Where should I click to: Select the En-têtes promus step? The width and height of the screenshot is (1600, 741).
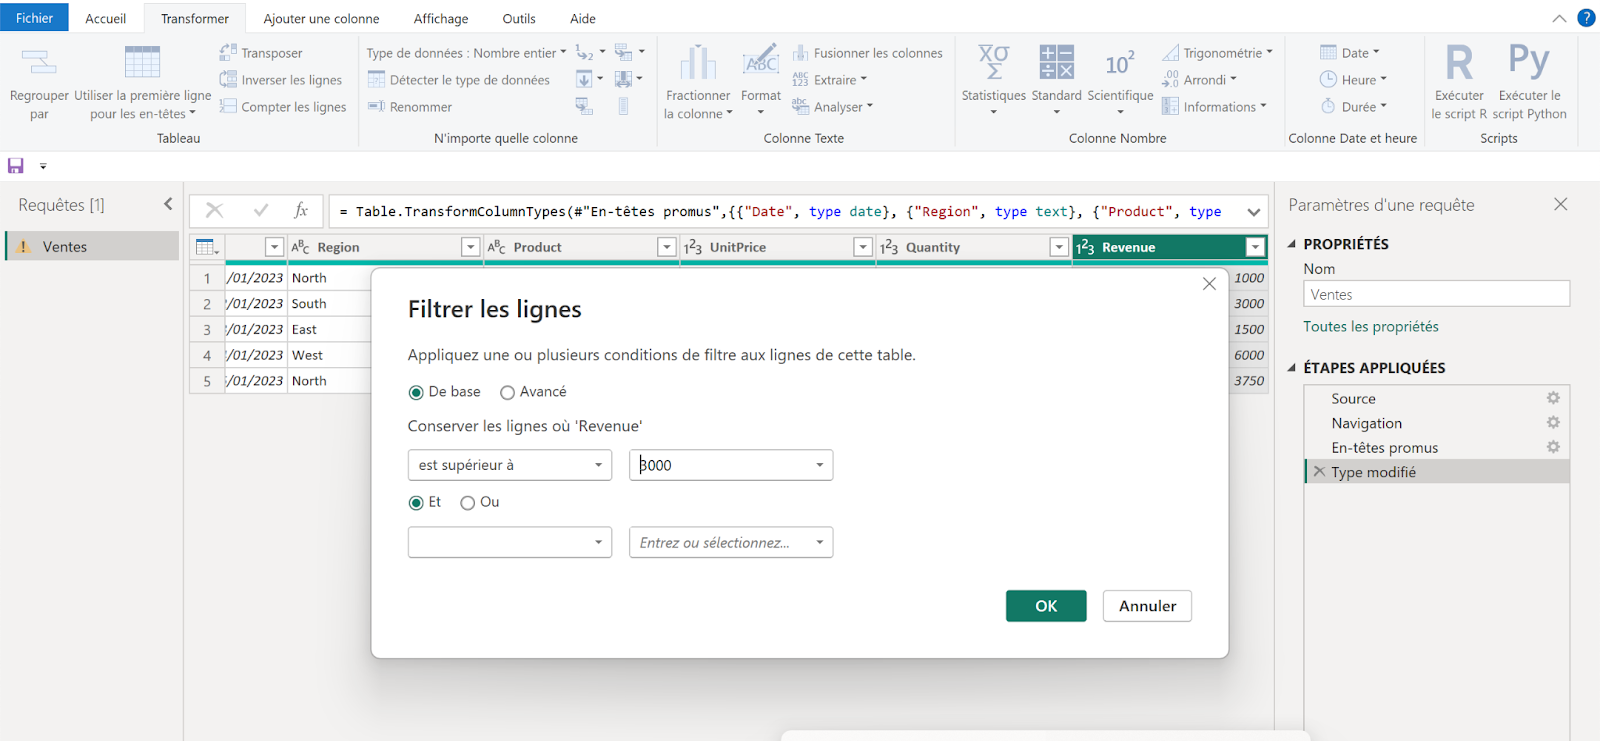(1436, 447)
